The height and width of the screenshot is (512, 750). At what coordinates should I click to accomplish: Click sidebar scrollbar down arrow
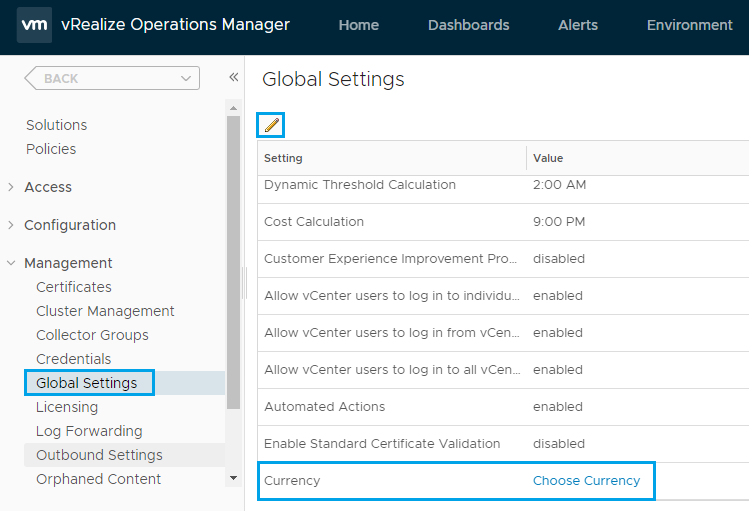(x=233, y=478)
